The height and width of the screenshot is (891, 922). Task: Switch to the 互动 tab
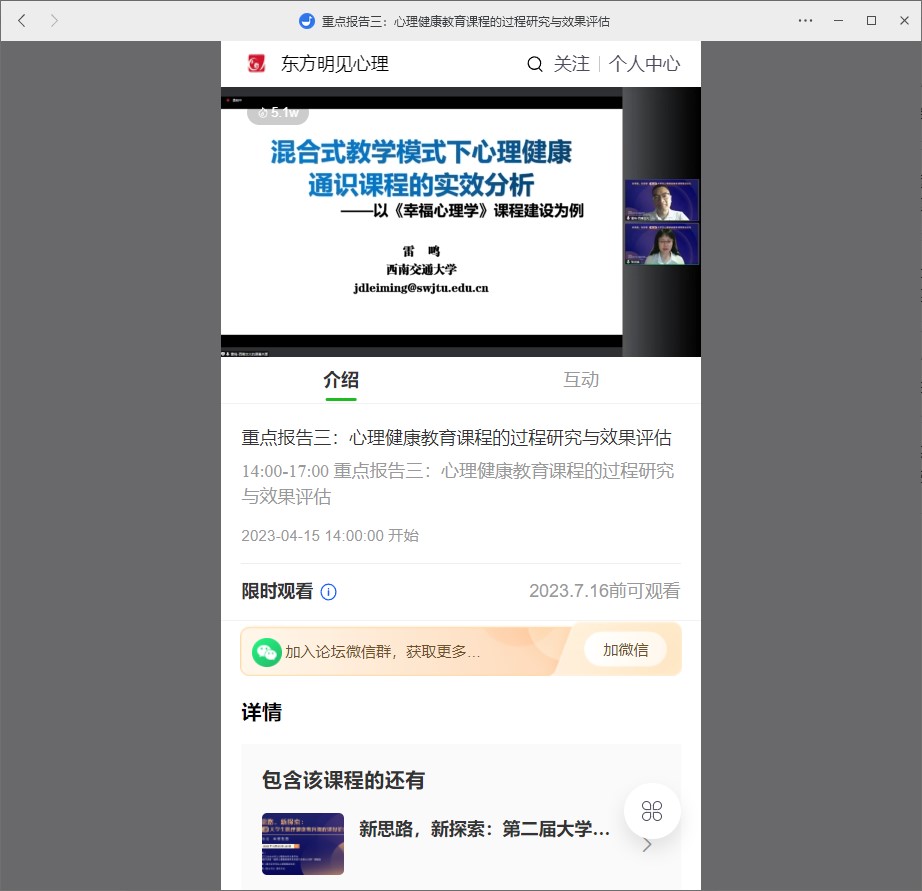[581, 380]
